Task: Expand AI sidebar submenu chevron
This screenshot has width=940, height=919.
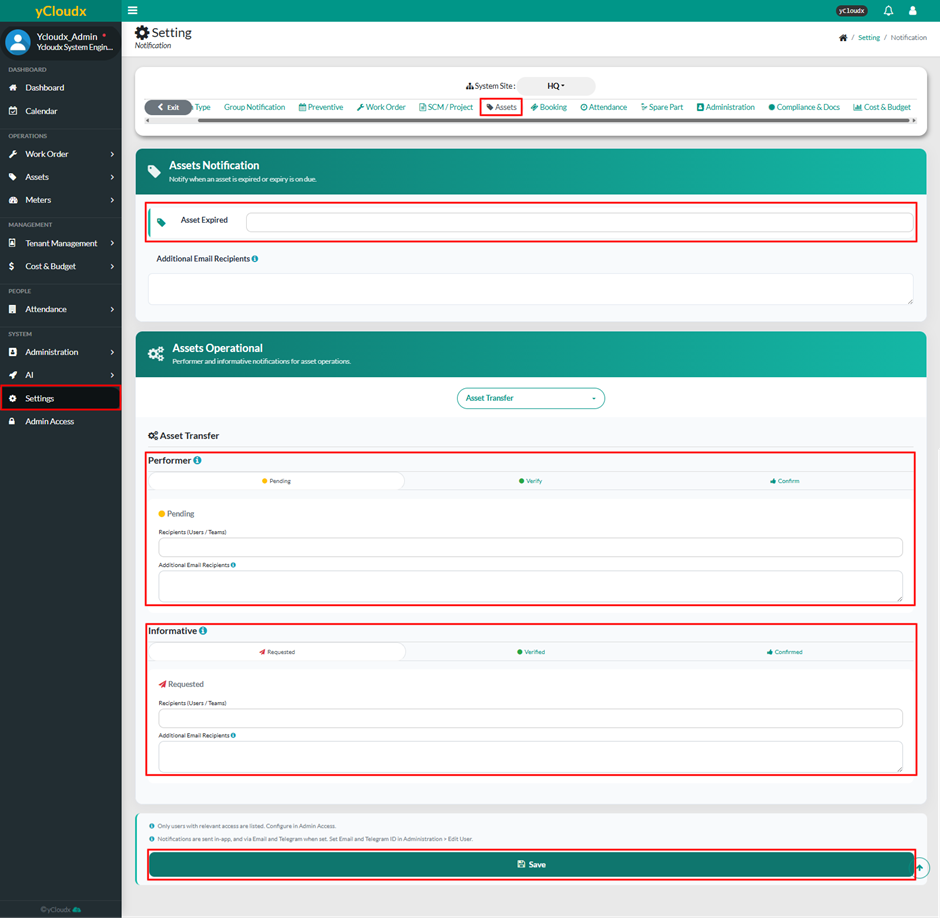Action: [112, 375]
